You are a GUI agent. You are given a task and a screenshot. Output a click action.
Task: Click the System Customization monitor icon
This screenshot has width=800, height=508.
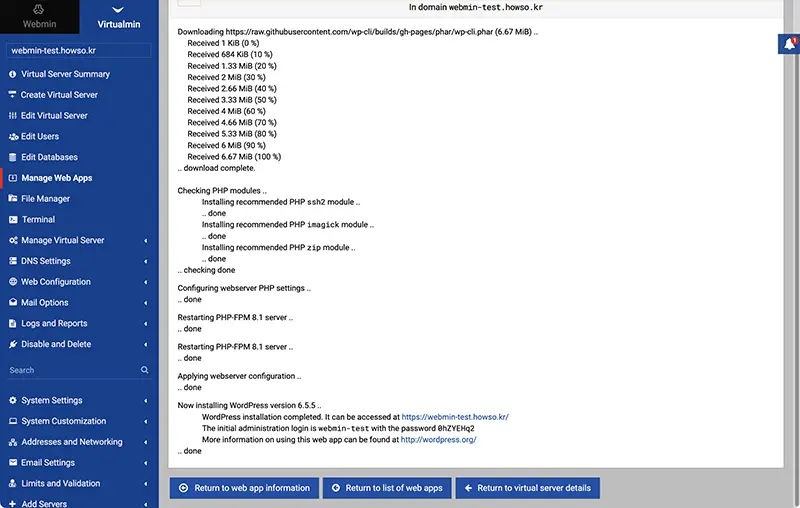point(13,421)
